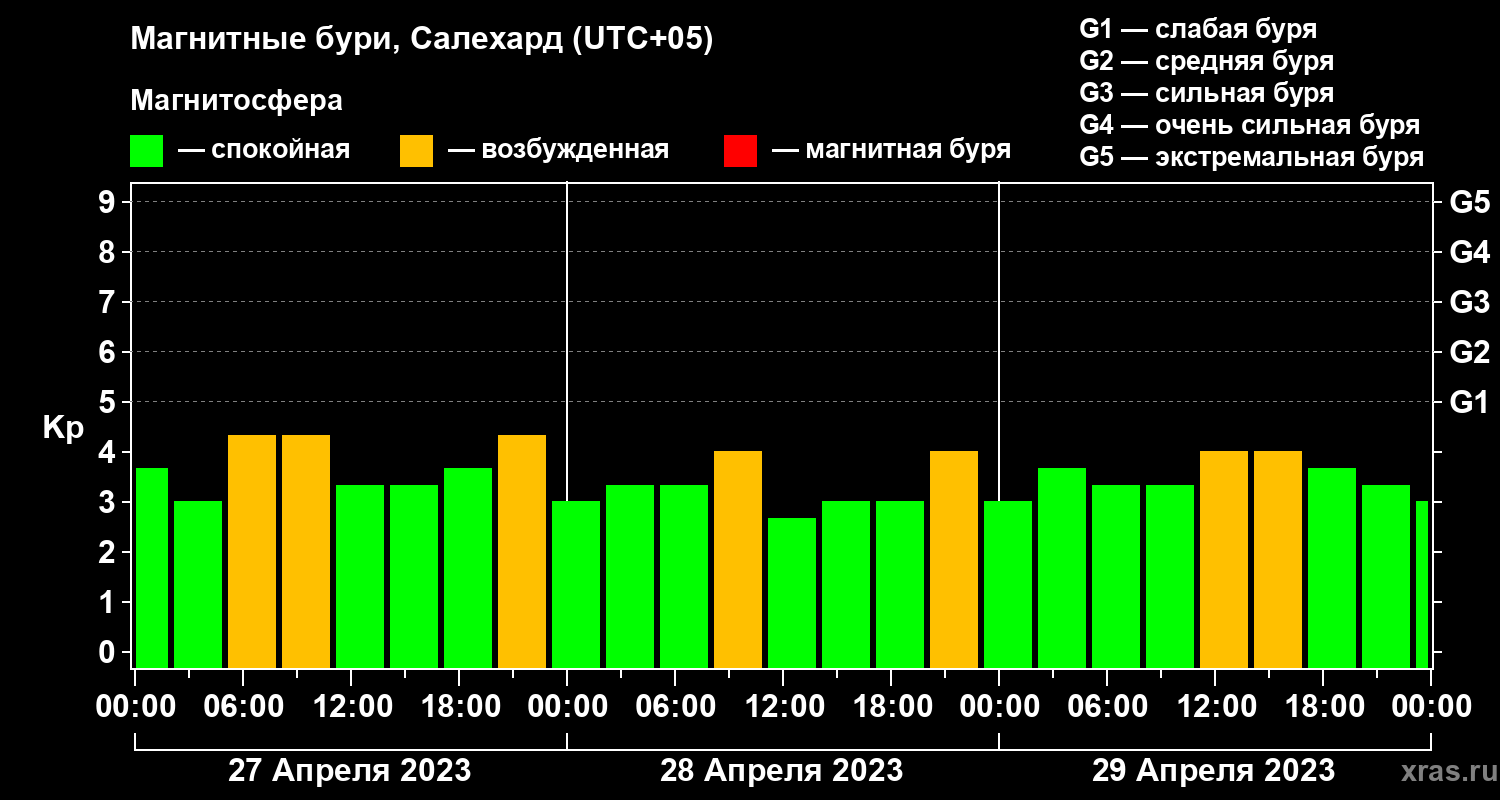The height and width of the screenshot is (800, 1500).
Task: Click the '— спокойная' legend label
Action: point(264,150)
